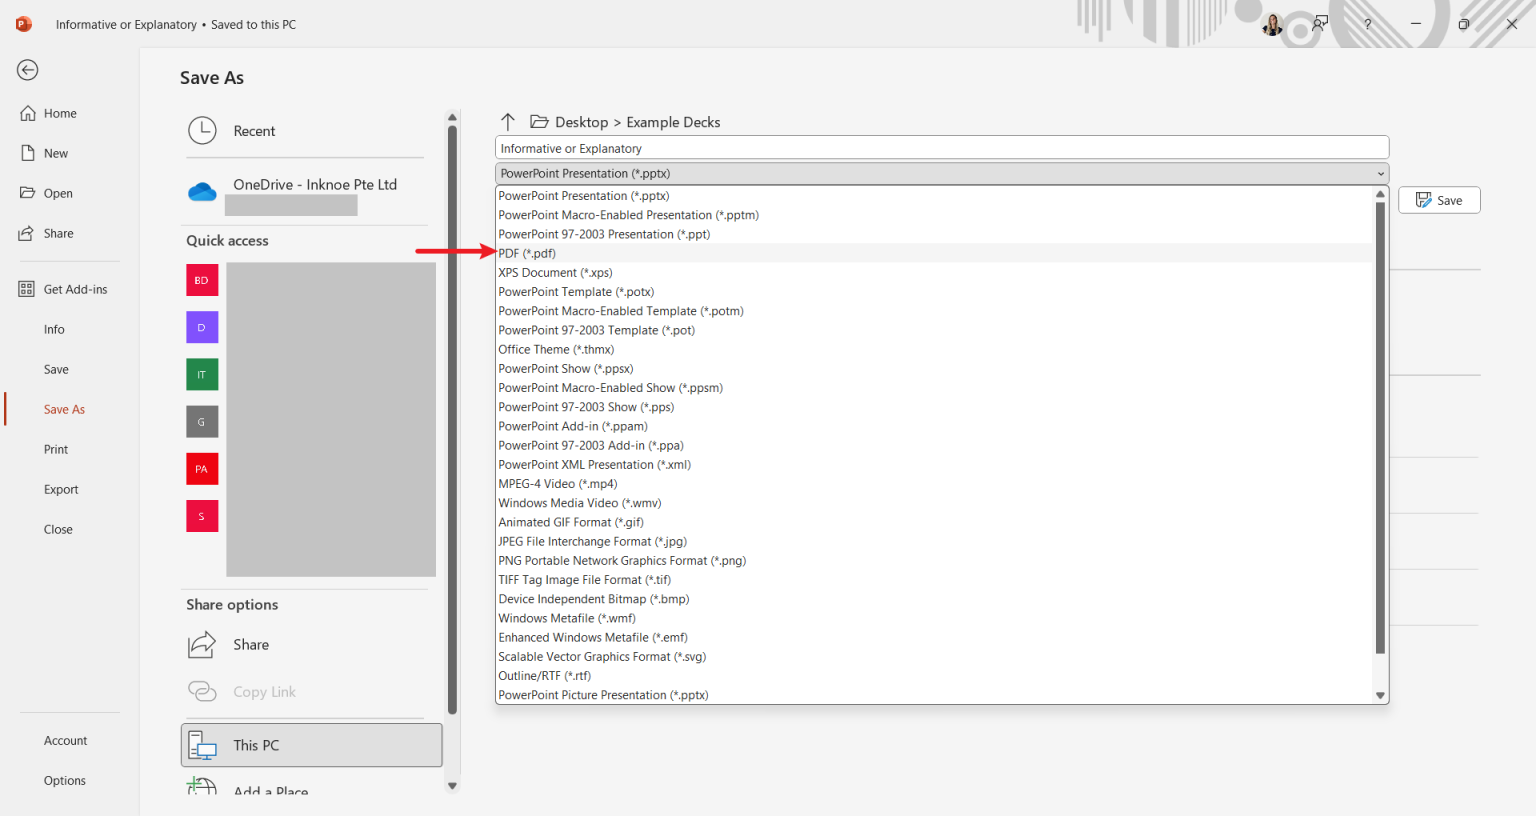This screenshot has height=816, width=1536.
Task: Open the green IT quick access folder
Action: (201, 374)
